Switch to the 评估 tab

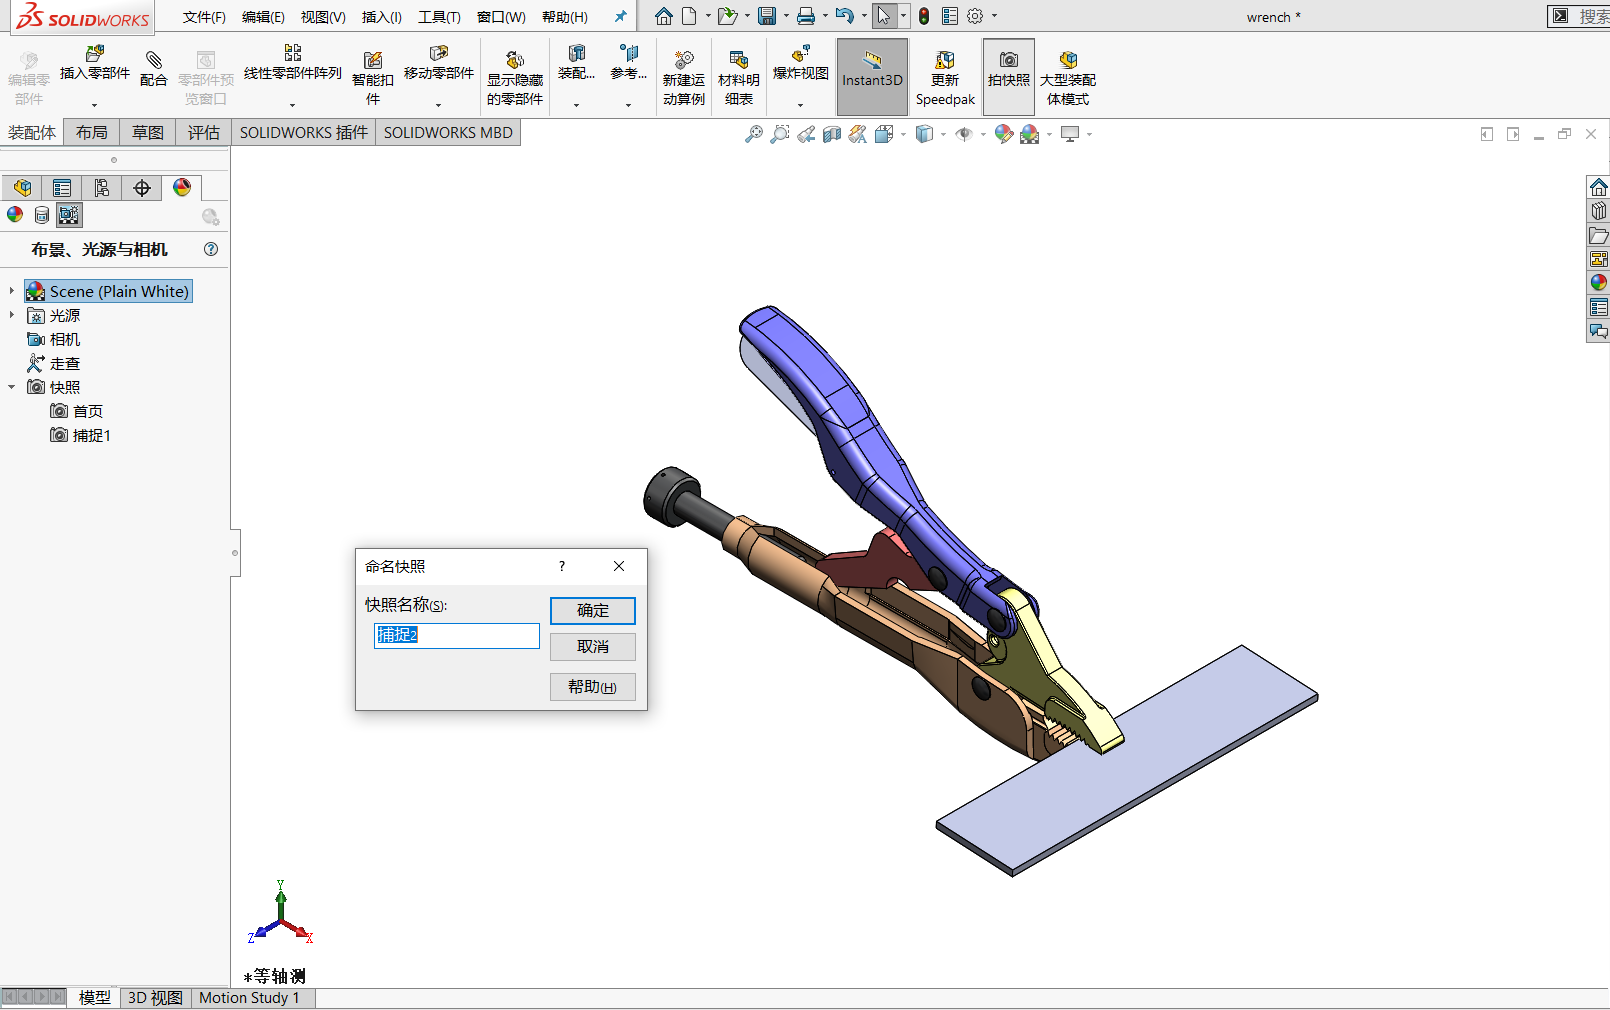[x=203, y=133]
